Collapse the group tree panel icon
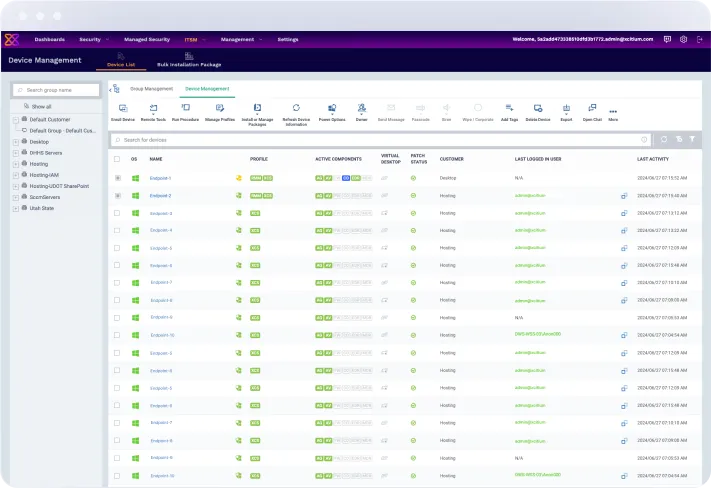Viewport: 711px width, 488px height. [x=115, y=89]
